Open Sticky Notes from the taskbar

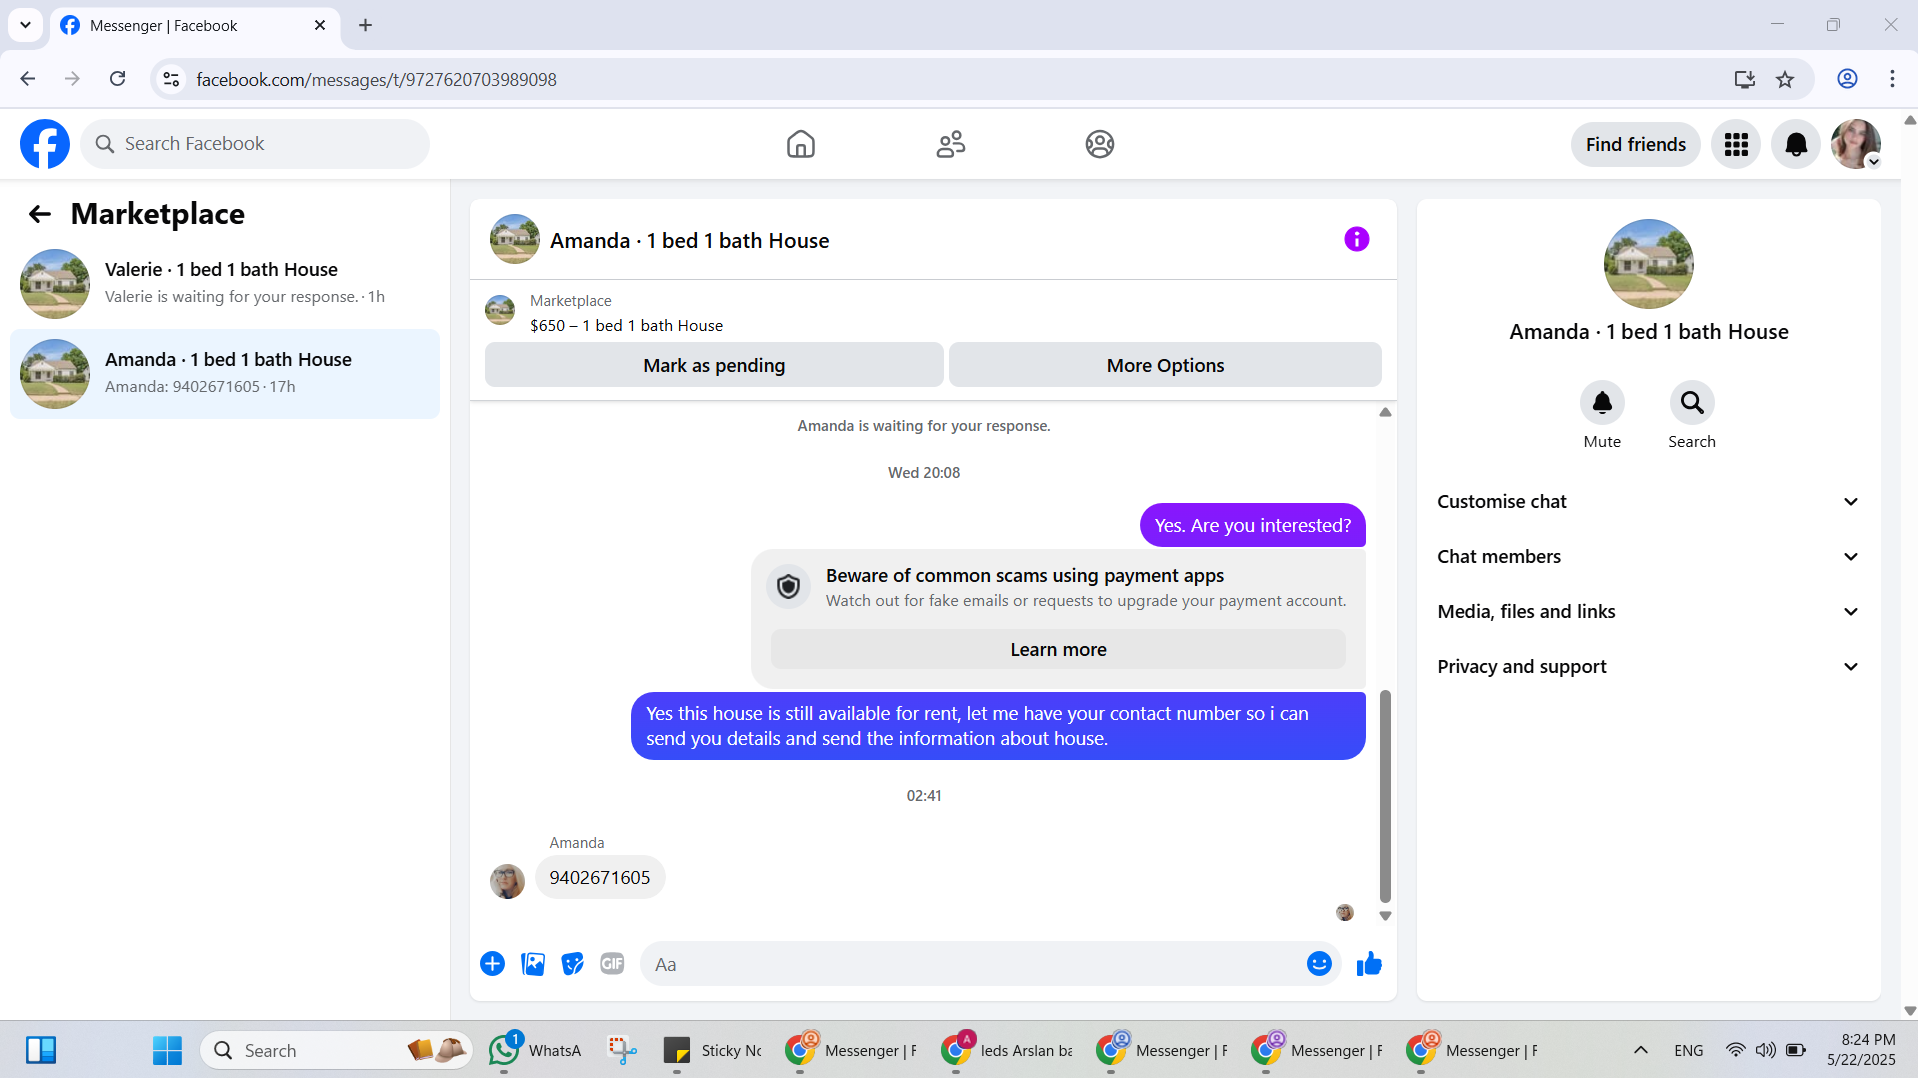(x=713, y=1050)
